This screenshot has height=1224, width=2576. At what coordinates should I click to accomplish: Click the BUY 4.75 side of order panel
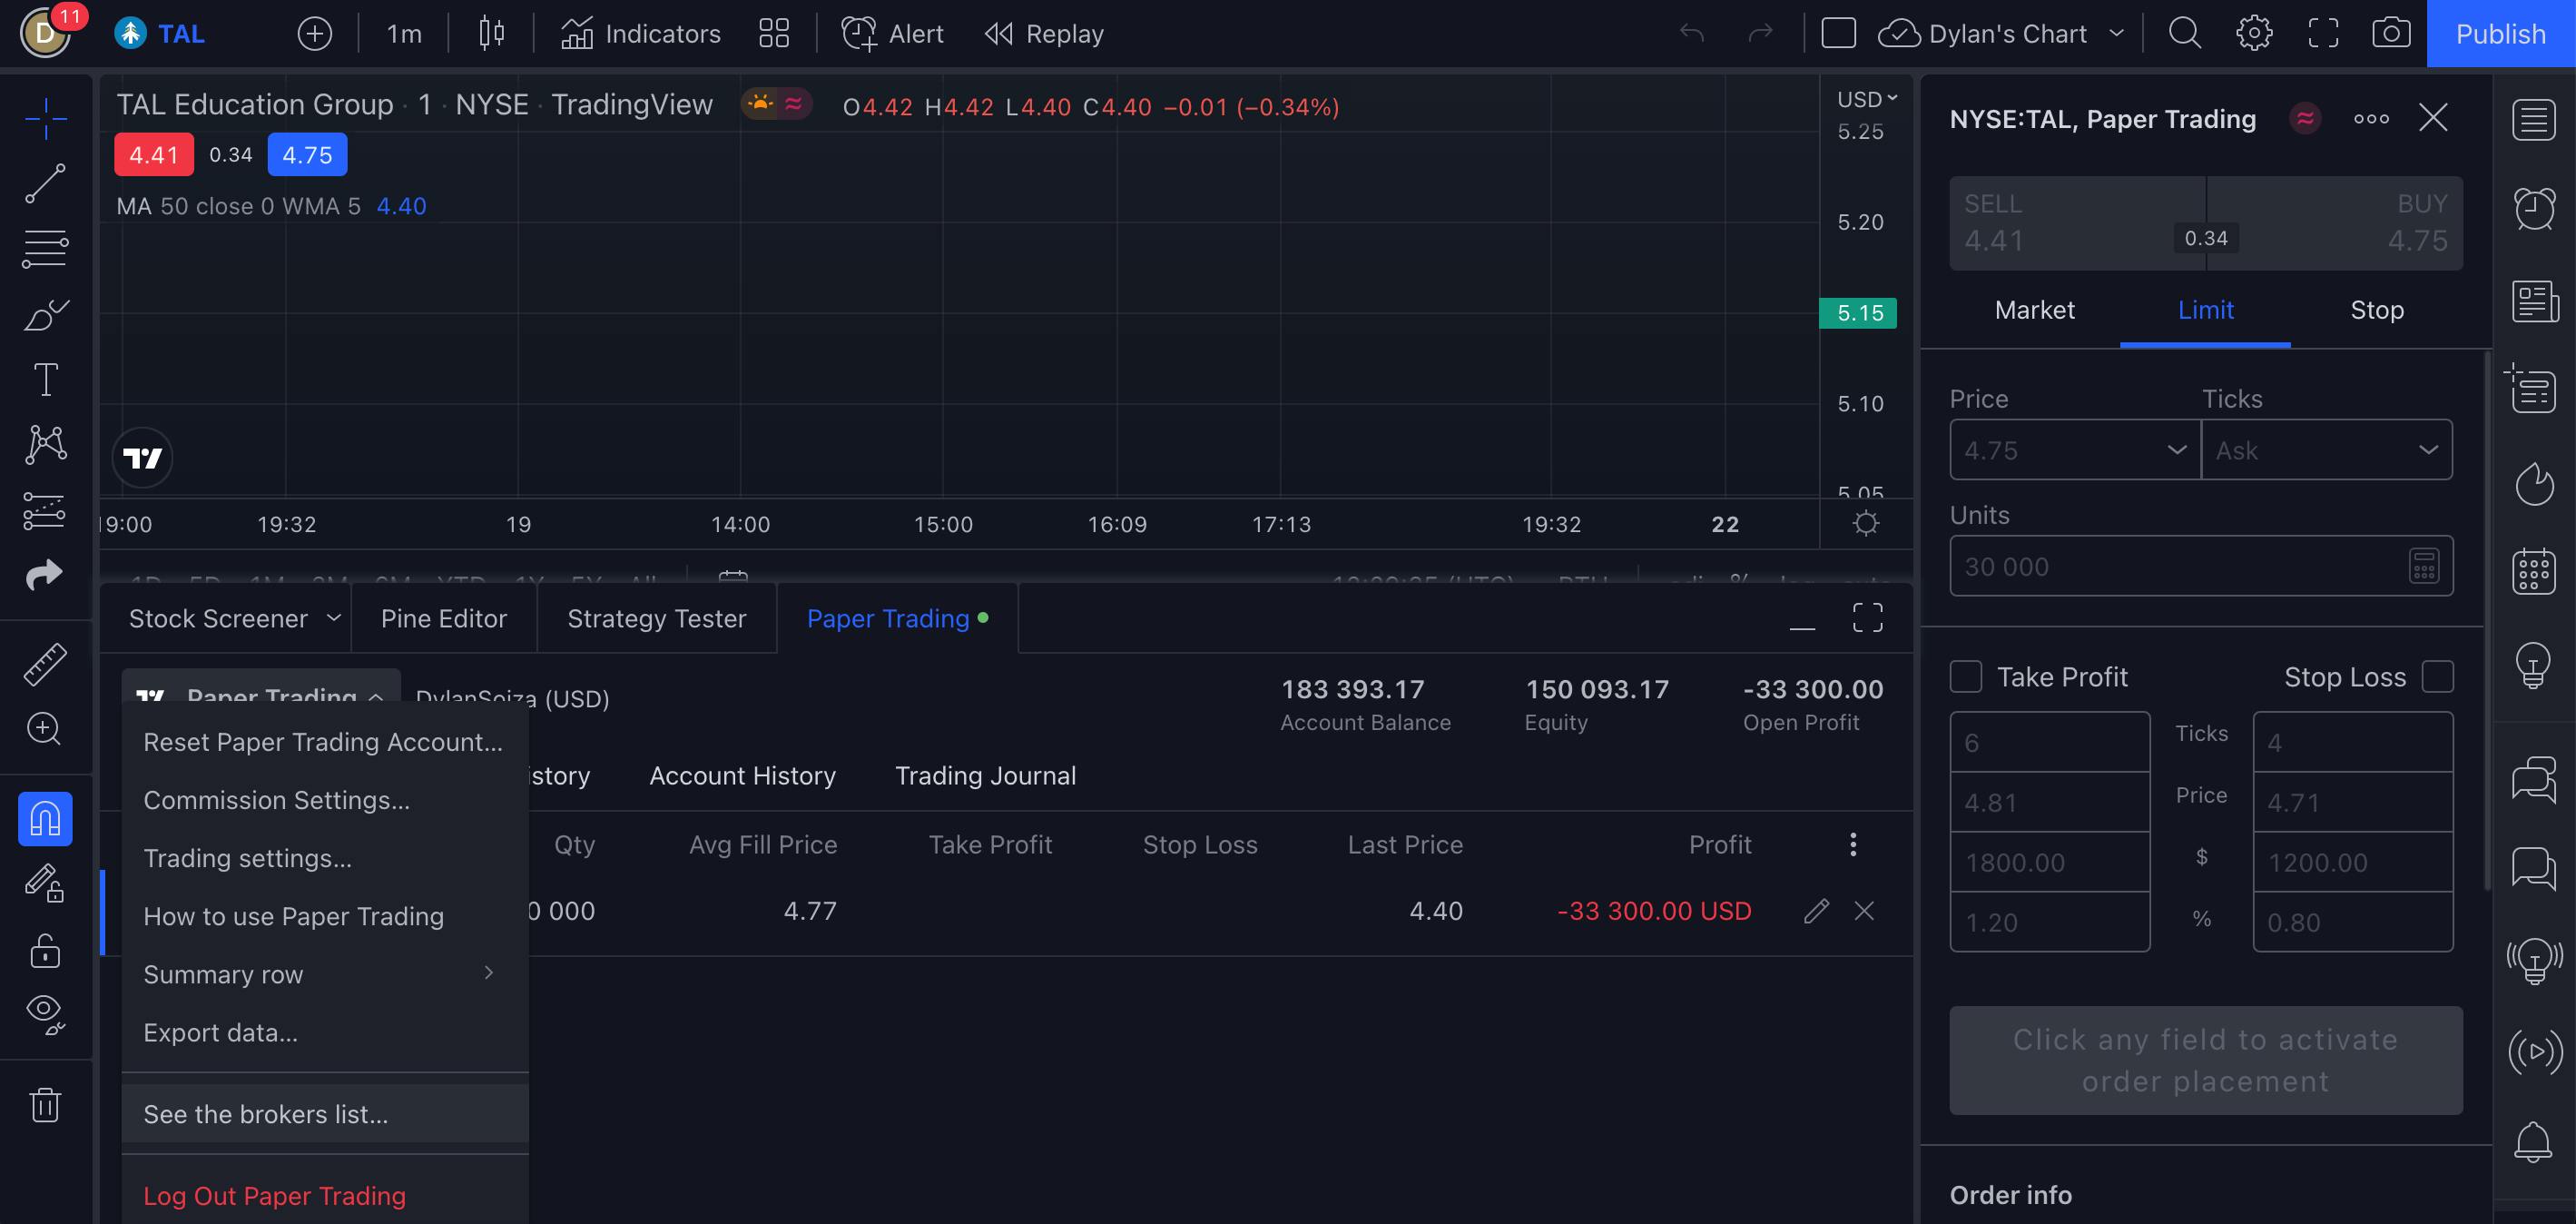point(2335,223)
